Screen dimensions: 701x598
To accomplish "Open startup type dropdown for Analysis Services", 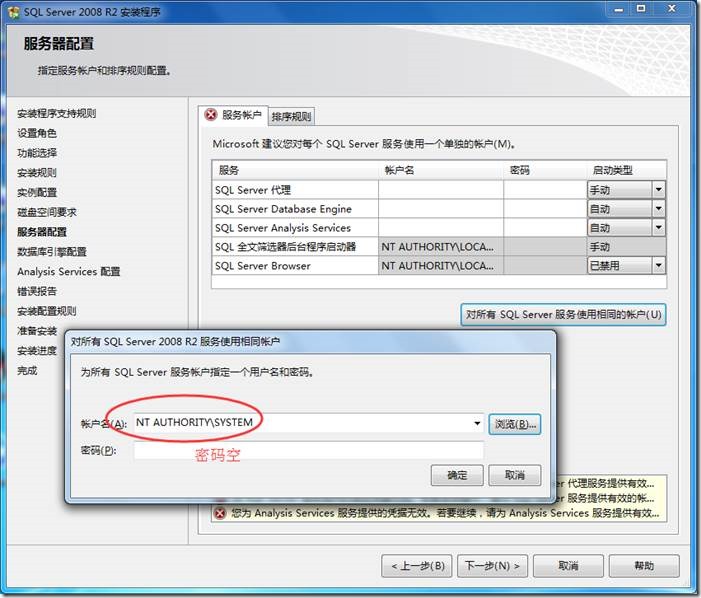I will coord(659,228).
